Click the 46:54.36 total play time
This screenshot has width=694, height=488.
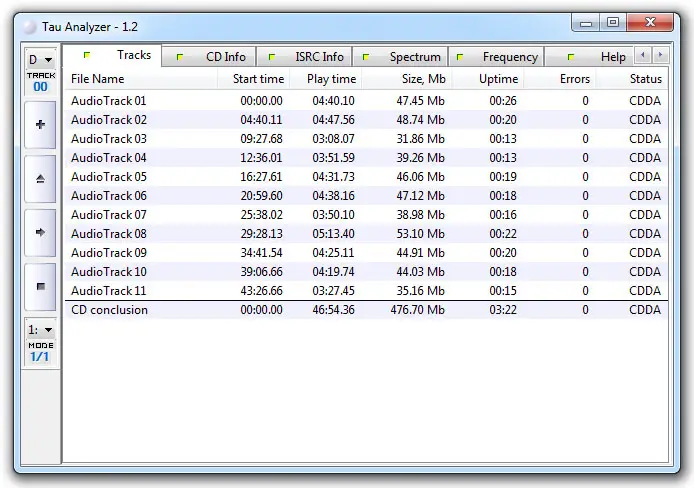(333, 310)
